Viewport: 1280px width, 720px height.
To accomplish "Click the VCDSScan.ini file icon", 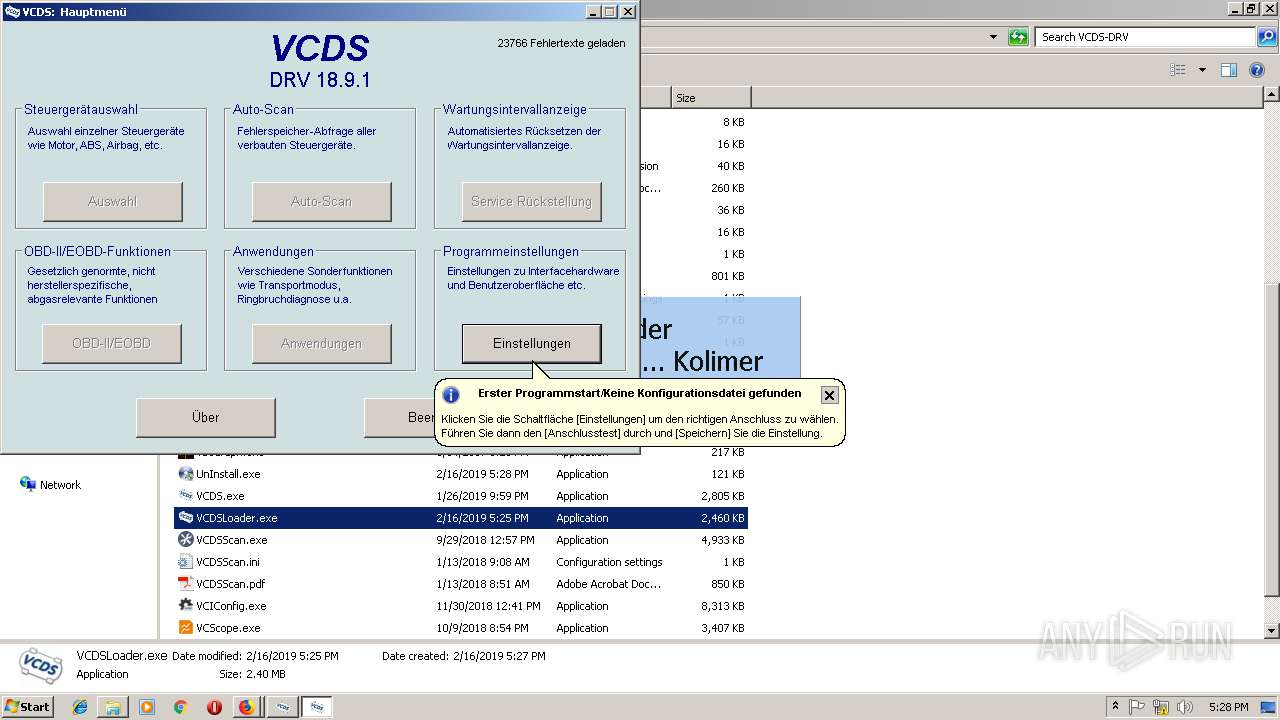I will (x=185, y=562).
